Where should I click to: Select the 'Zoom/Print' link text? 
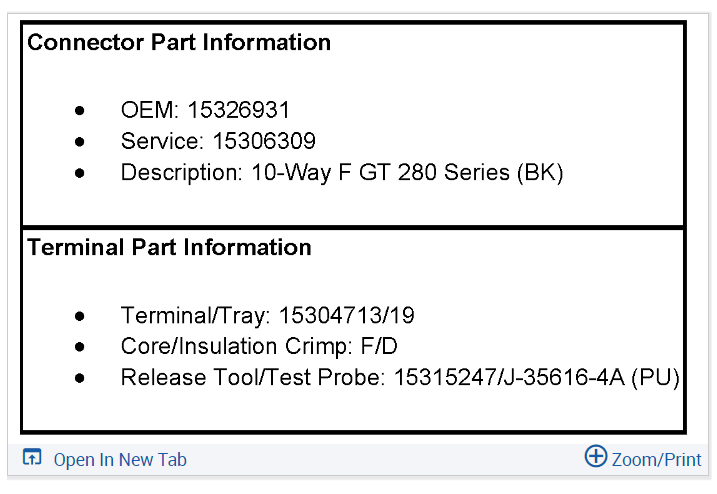pos(657,460)
